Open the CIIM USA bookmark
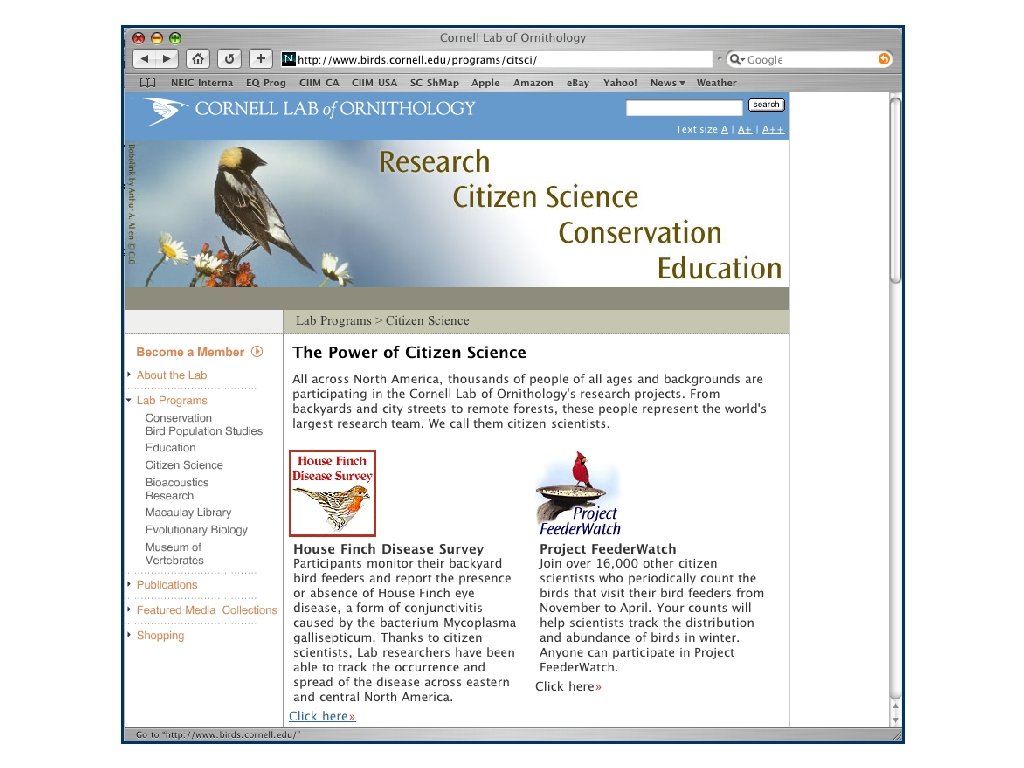1024x768 pixels. pyautogui.click(x=374, y=82)
